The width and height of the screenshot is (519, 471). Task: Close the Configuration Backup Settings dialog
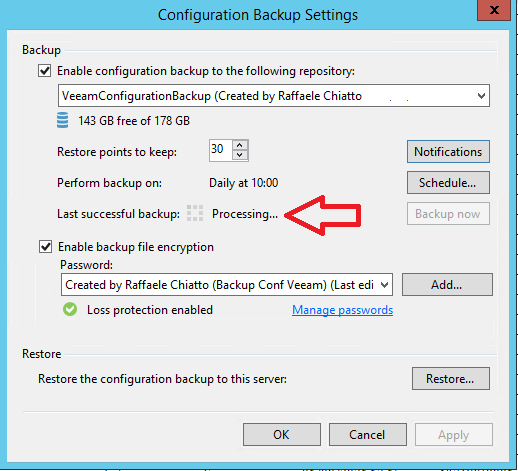[494, 10]
